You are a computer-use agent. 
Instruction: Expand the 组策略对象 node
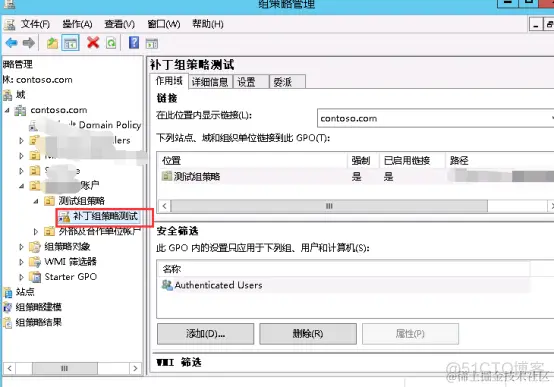point(21,247)
